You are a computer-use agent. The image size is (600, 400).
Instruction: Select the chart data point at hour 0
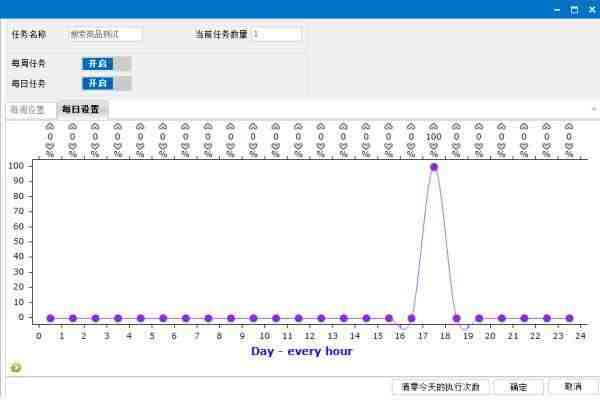tap(50, 318)
